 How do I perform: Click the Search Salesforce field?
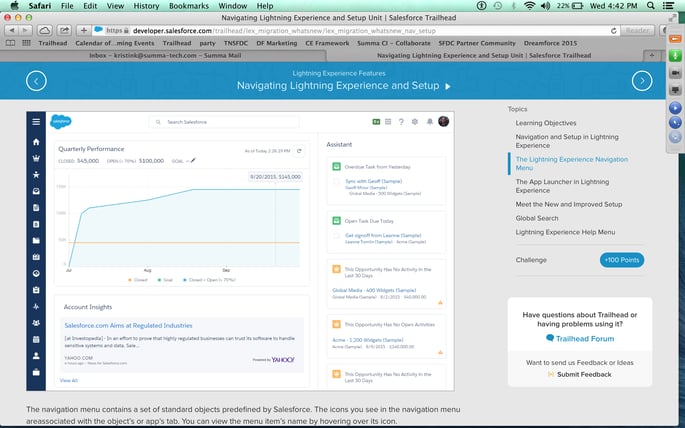tap(224, 122)
